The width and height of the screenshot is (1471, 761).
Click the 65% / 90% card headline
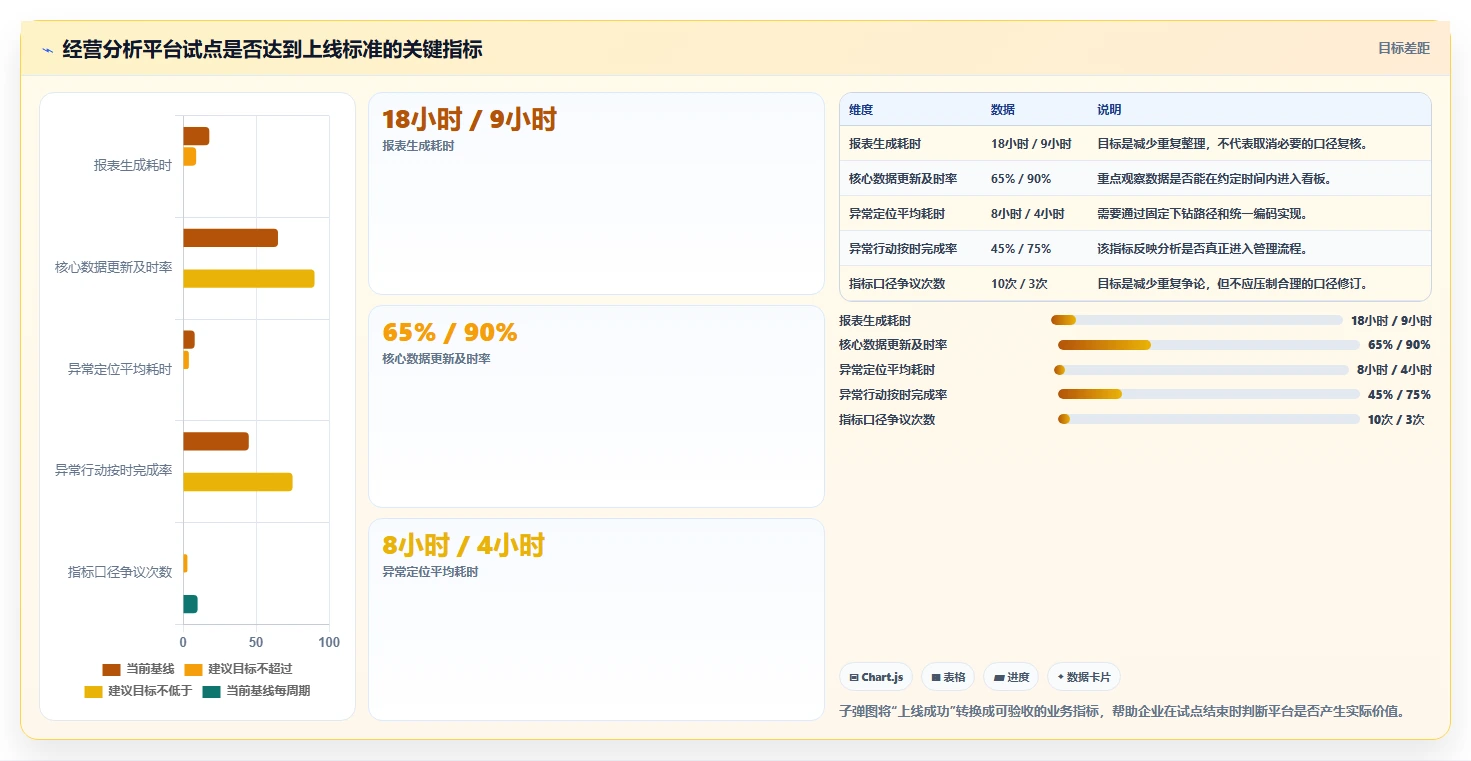coord(450,333)
